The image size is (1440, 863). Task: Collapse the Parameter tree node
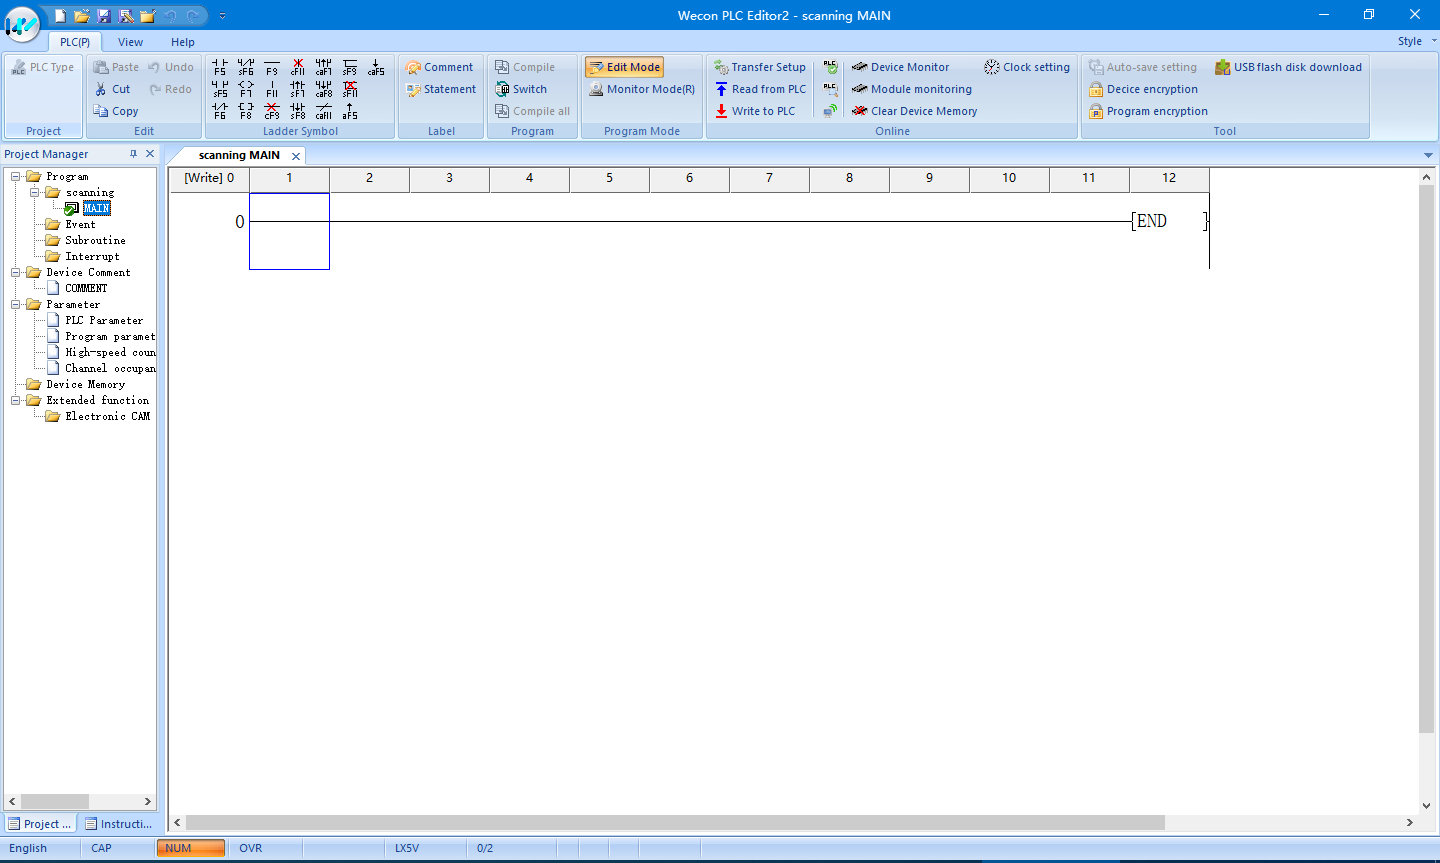coord(16,304)
